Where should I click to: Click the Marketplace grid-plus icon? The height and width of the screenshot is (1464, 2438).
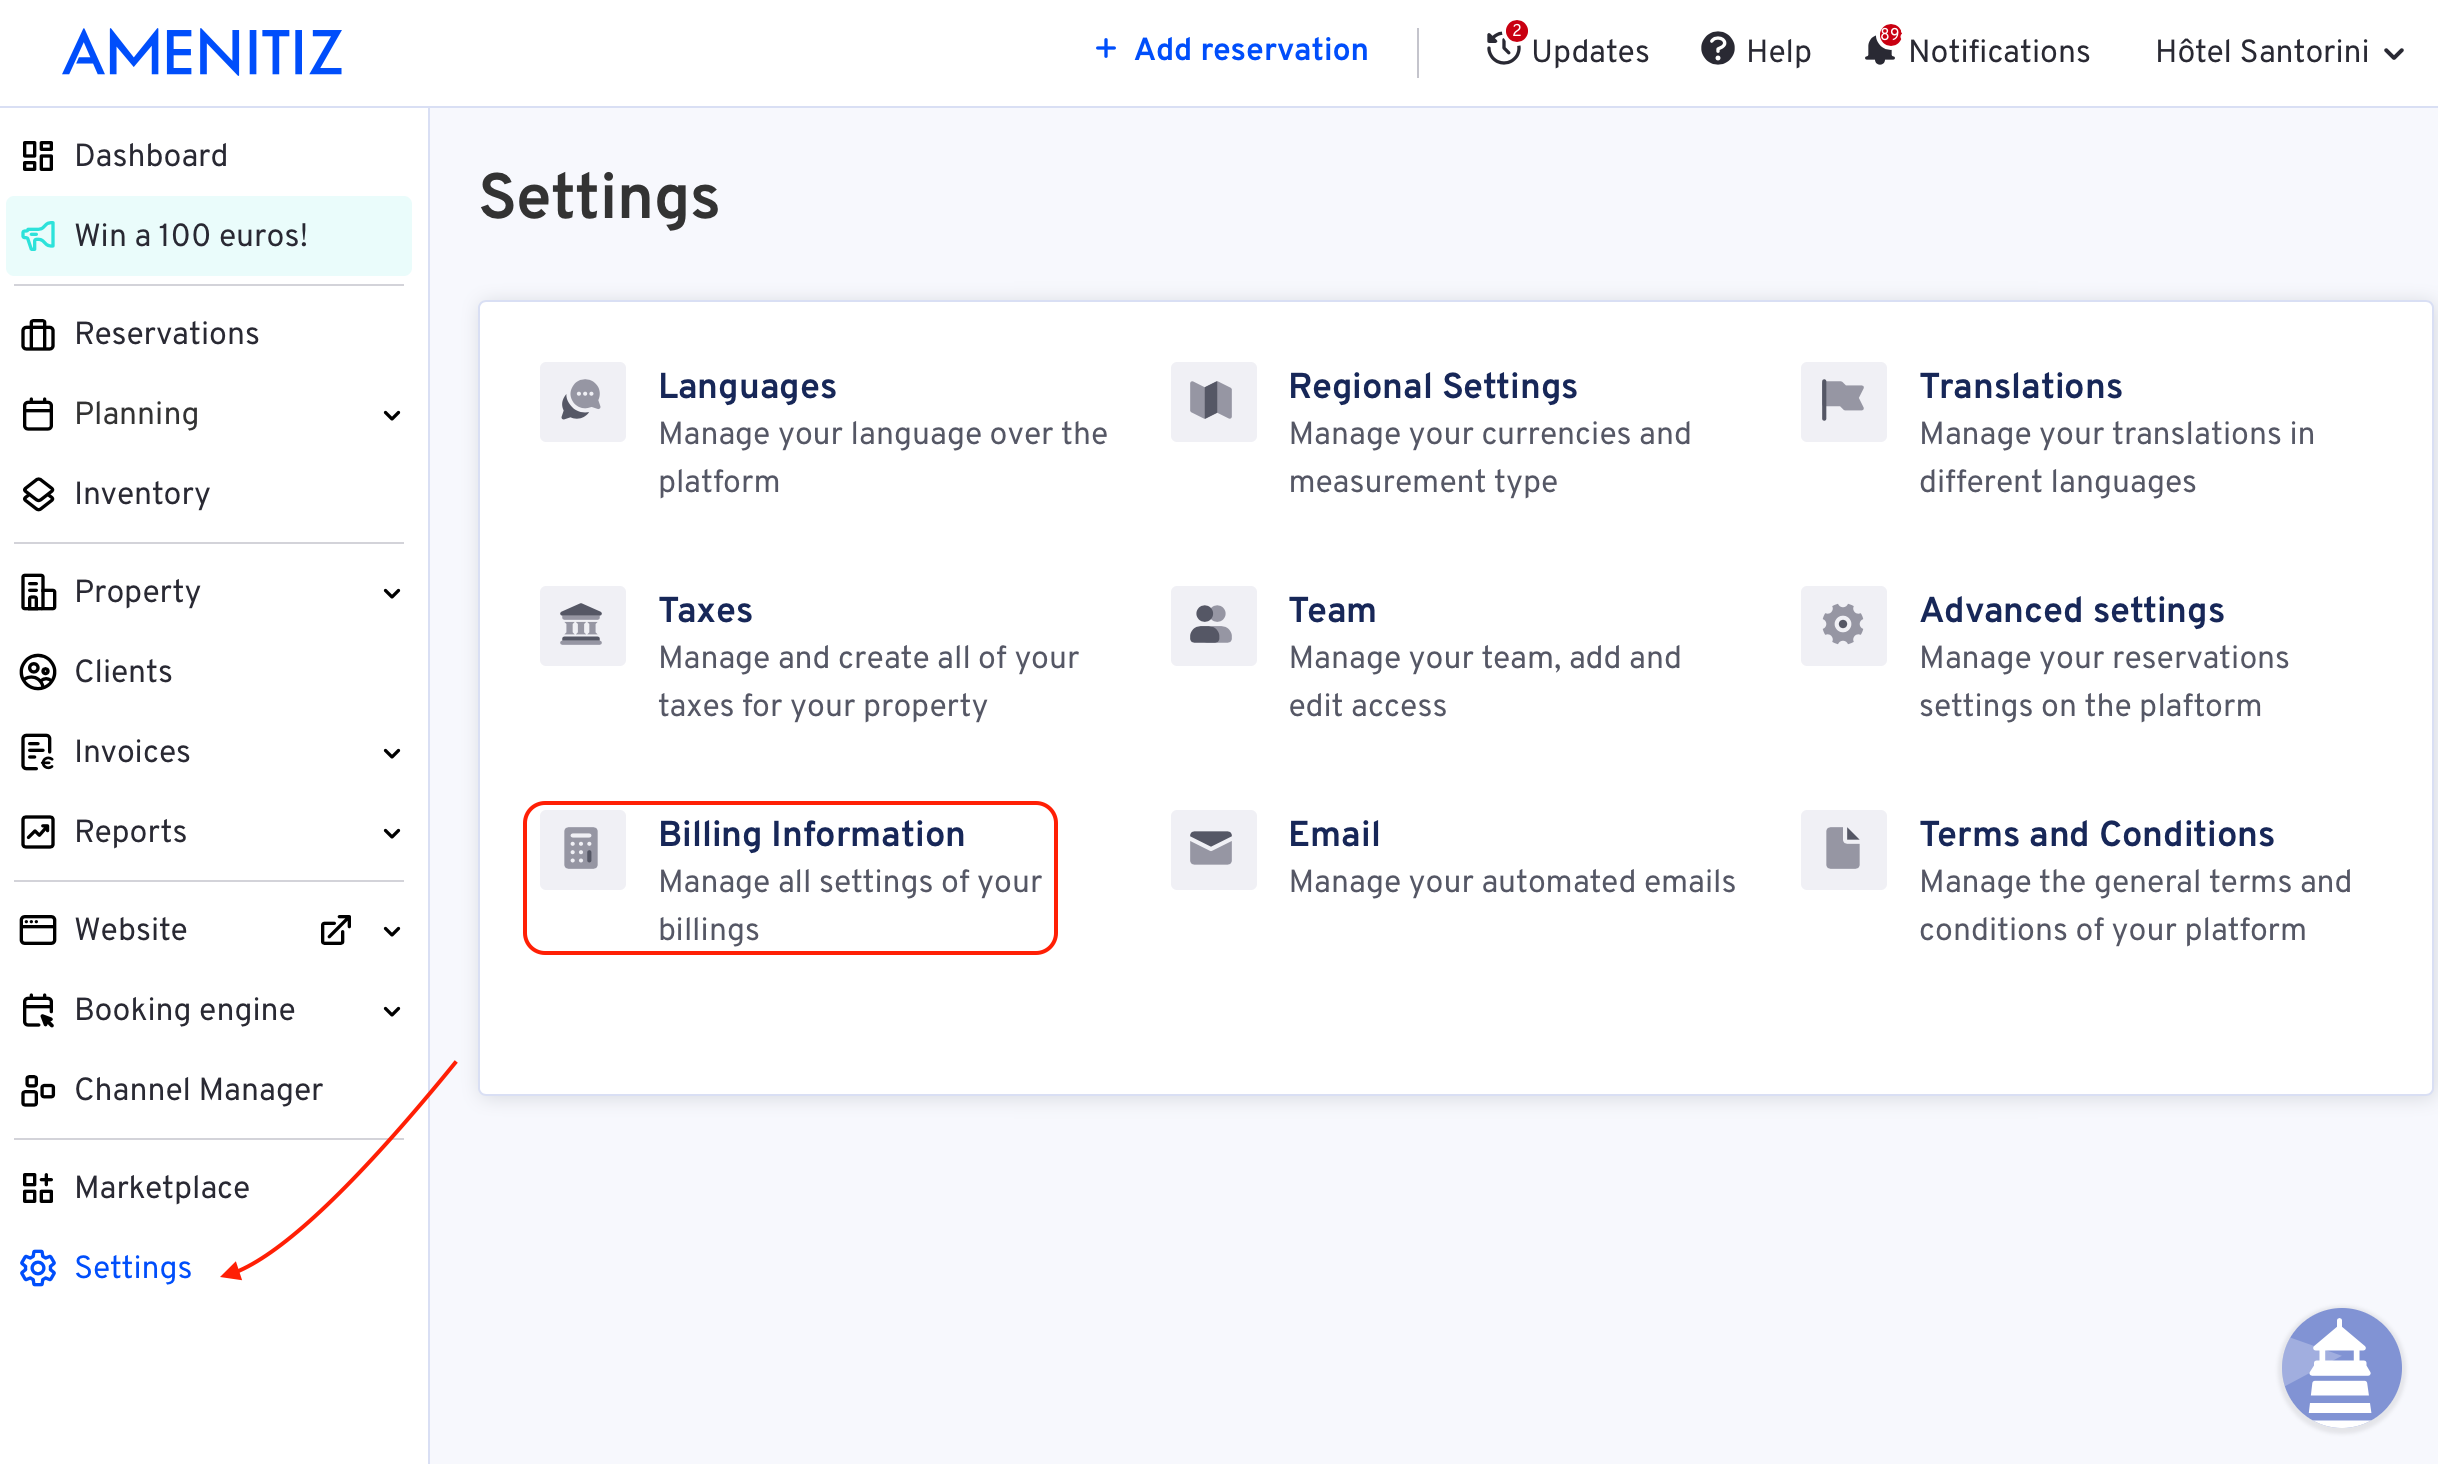point(38,1188)
